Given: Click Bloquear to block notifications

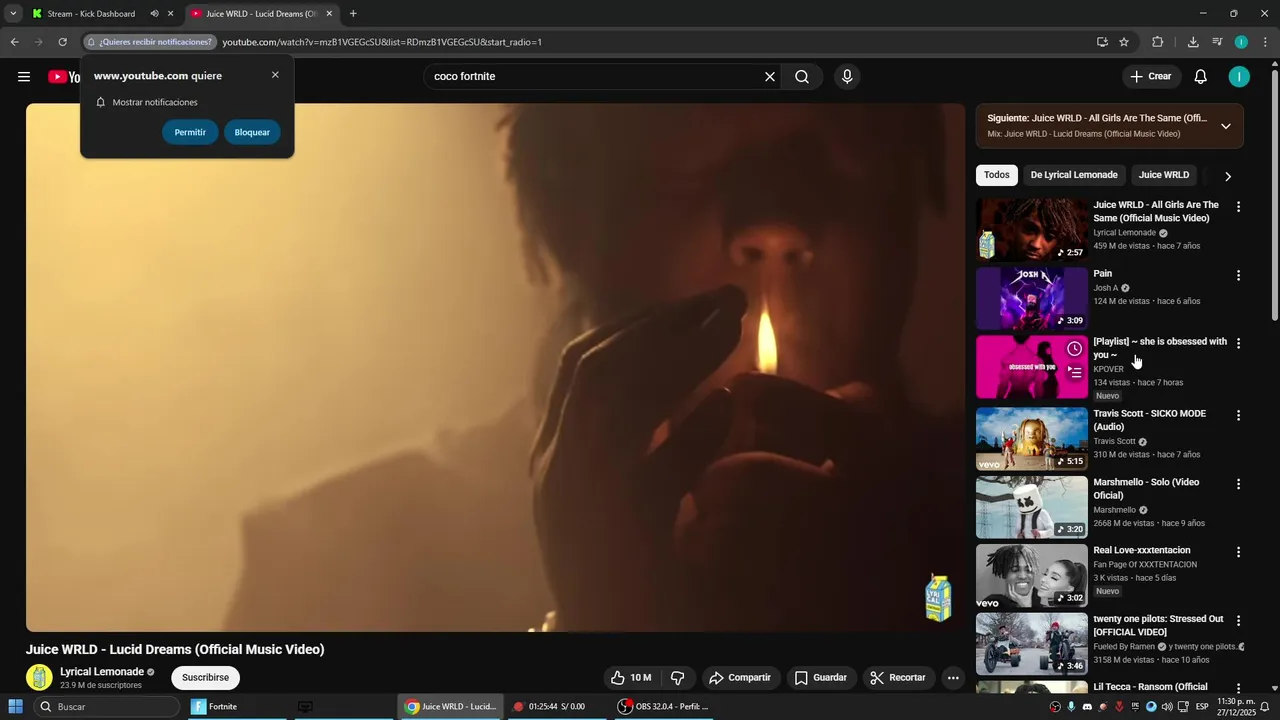Looking at the screenshot, I should coord(252,132).
